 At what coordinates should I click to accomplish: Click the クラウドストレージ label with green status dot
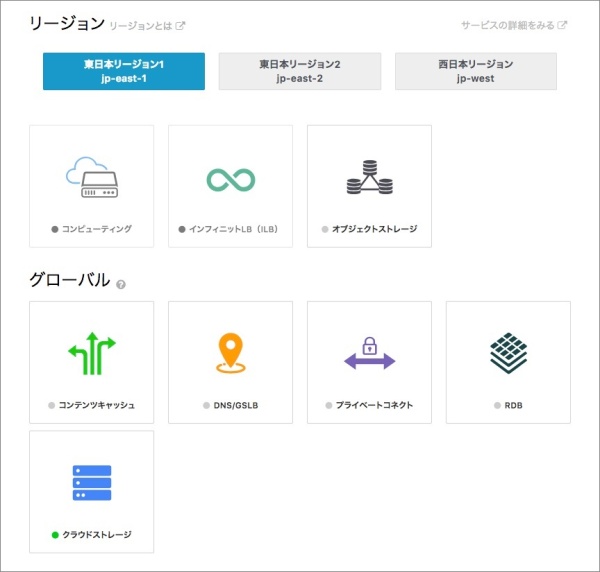click(x=96, y=535)
